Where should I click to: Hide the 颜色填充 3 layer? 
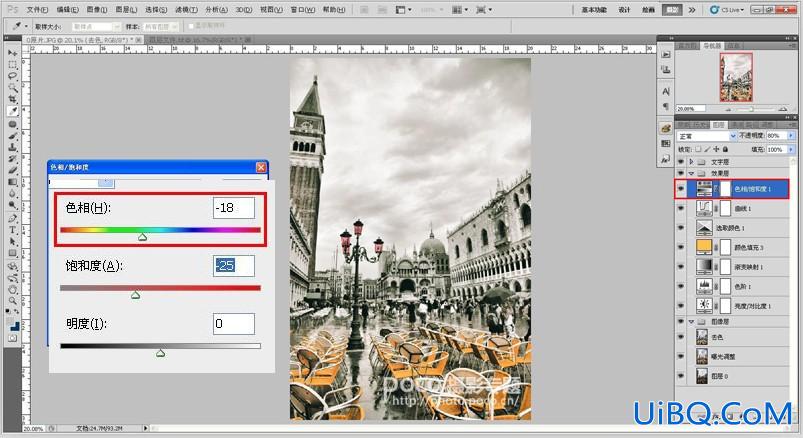click(681, 247)
